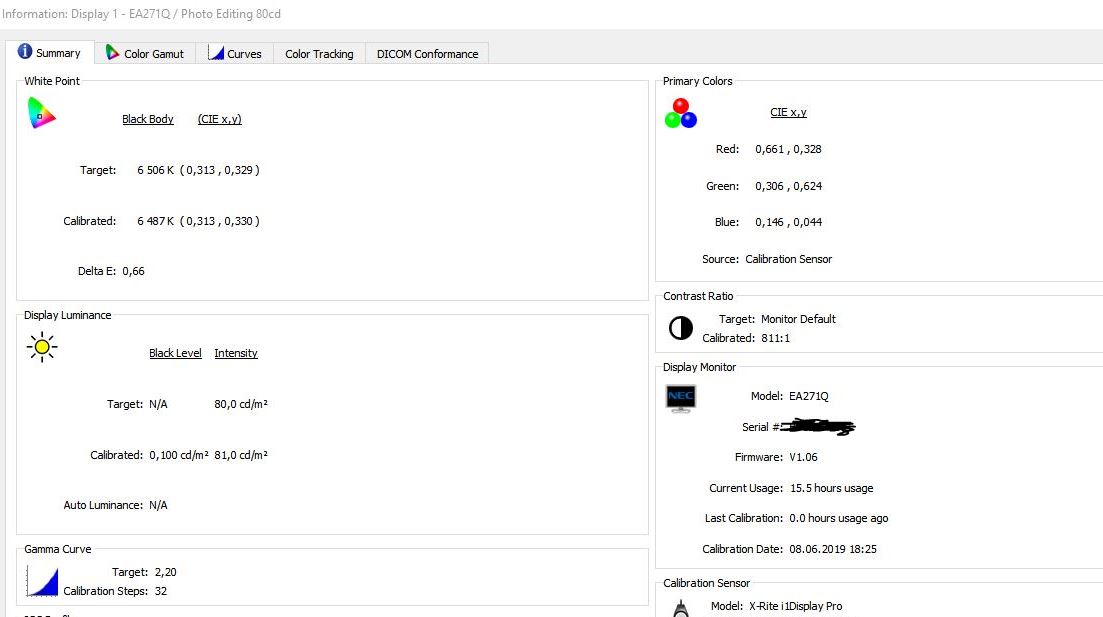This screenshot has height=617, width=1103.
Task: Click the Calibration Sensor device icon
Action: tap(681, 607)
